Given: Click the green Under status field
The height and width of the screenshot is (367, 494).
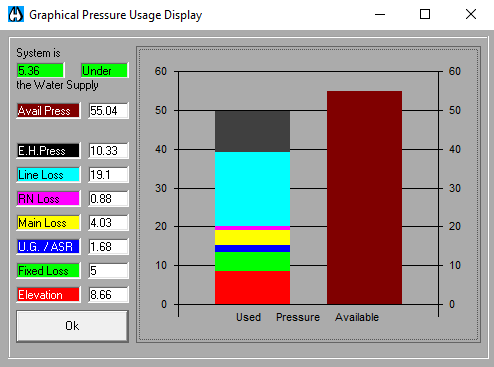Looking at the screenshot, I should click(x=104, y=71).
